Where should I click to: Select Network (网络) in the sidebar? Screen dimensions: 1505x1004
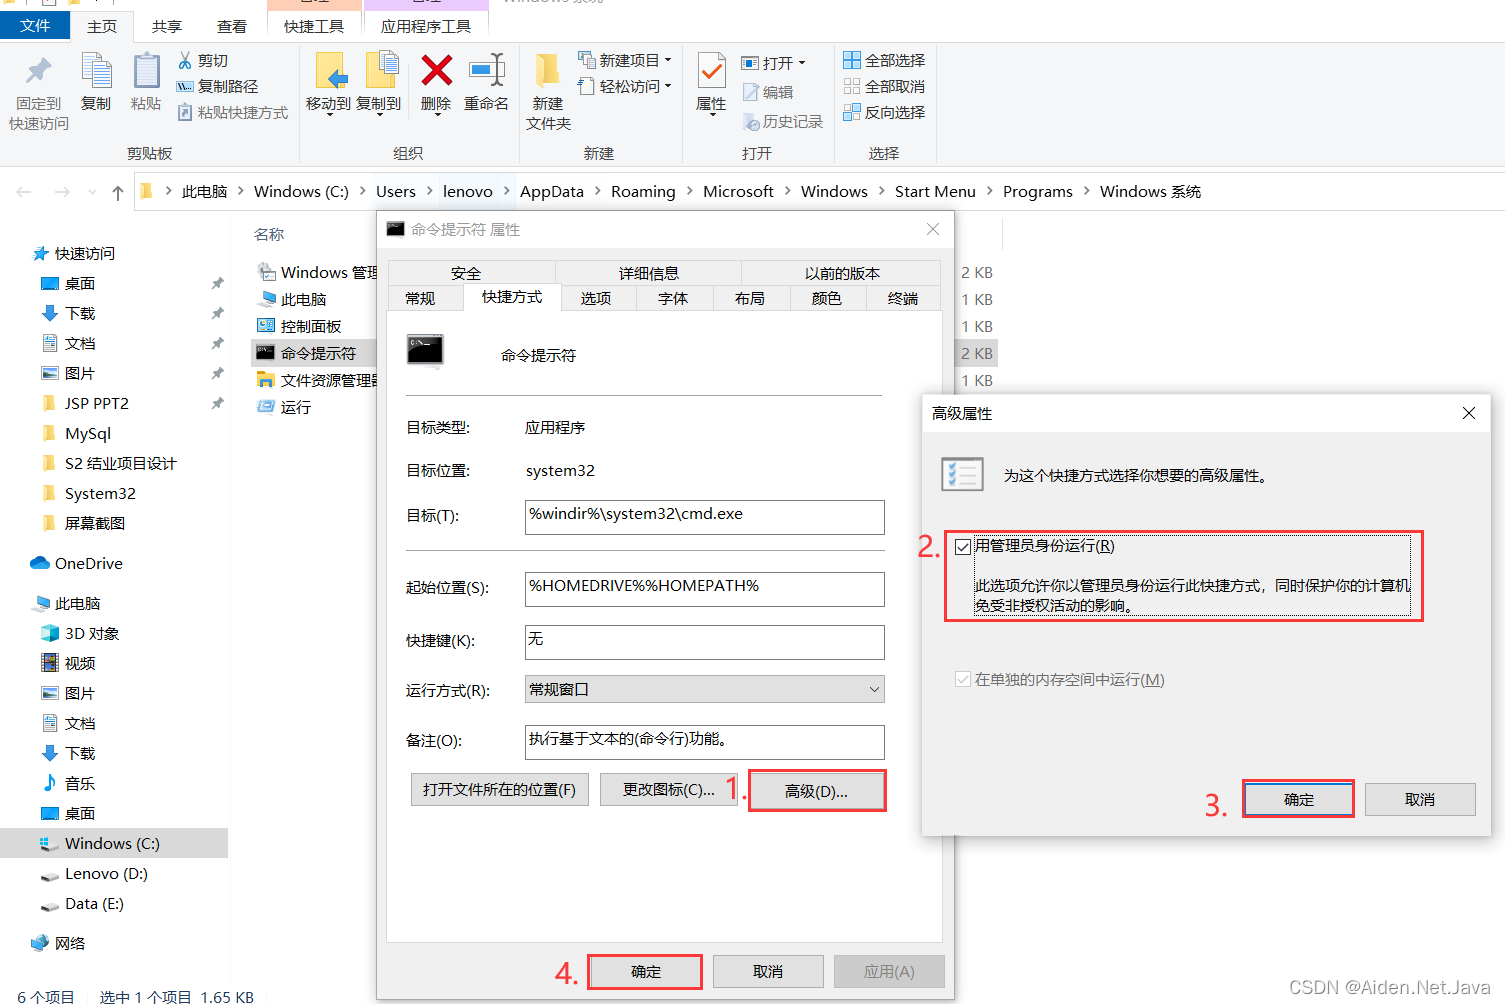(70, 944)
